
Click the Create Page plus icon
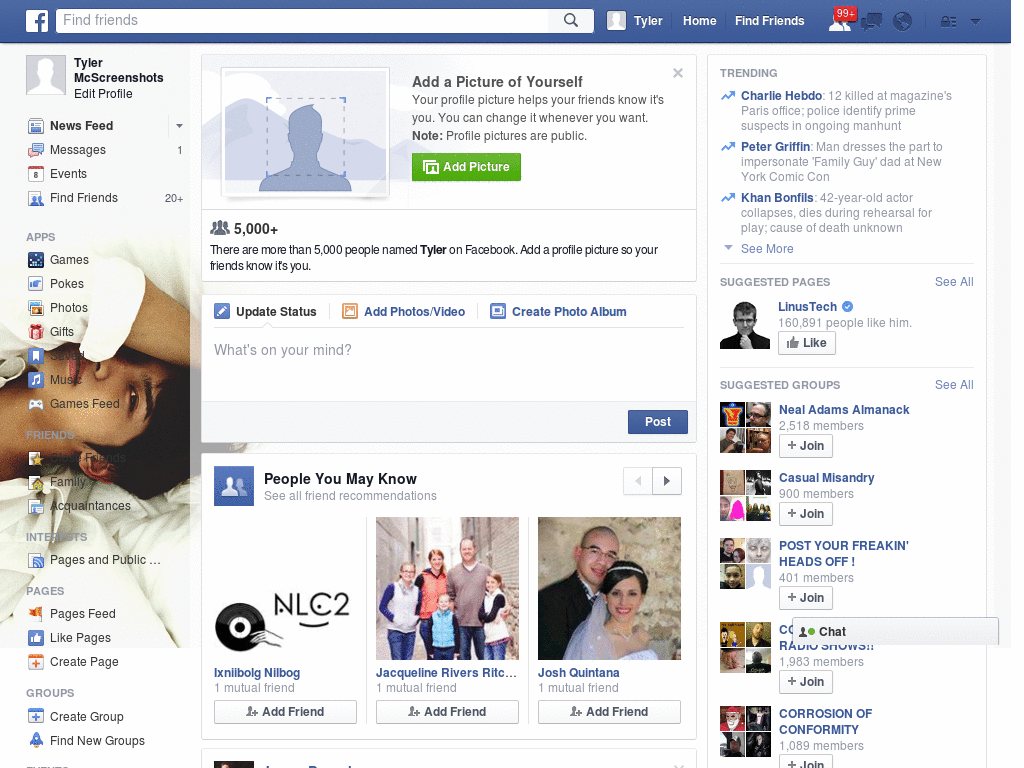tap(36, 662)
